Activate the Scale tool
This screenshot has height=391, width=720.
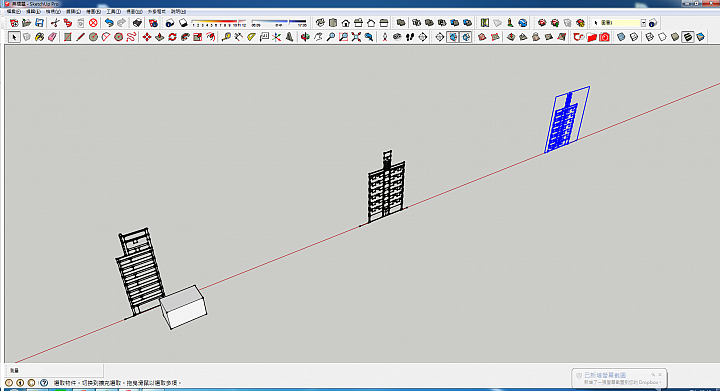[x=198, y=37]
